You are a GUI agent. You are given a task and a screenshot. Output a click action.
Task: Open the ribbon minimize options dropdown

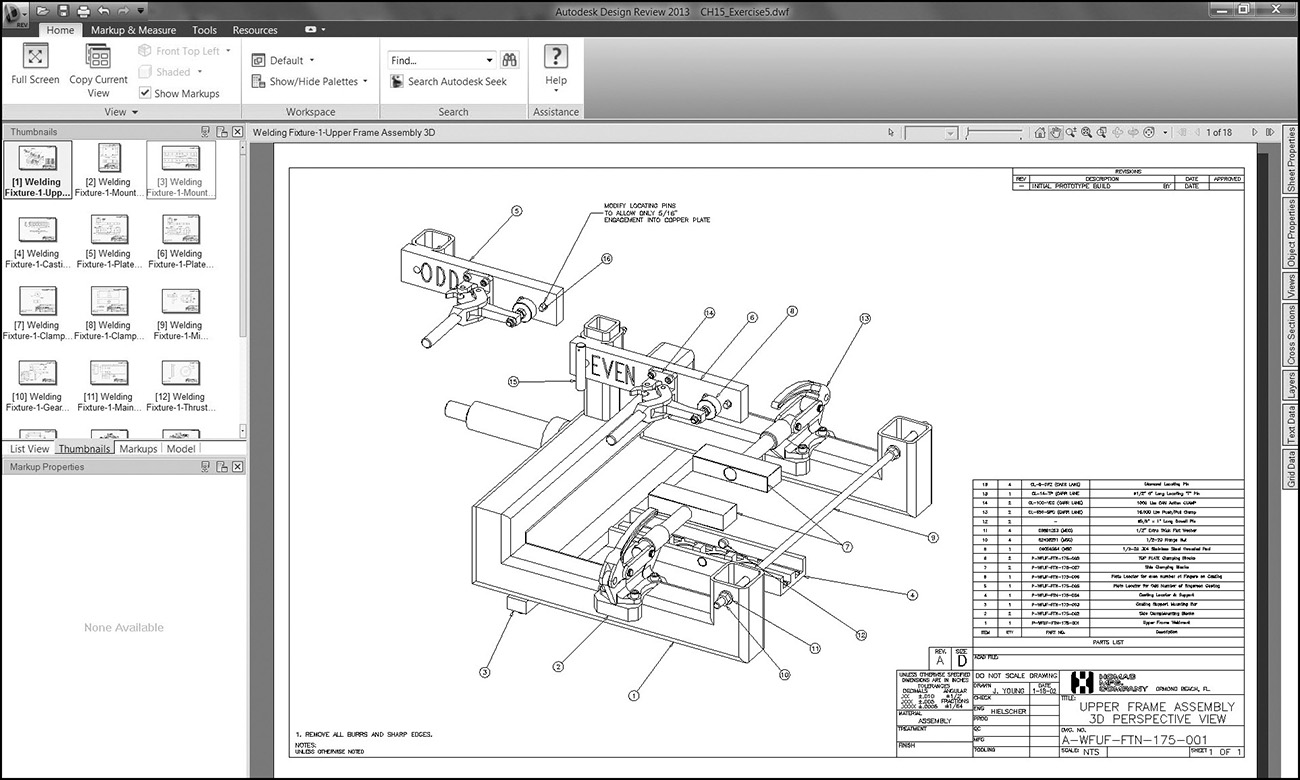(324, 30)
